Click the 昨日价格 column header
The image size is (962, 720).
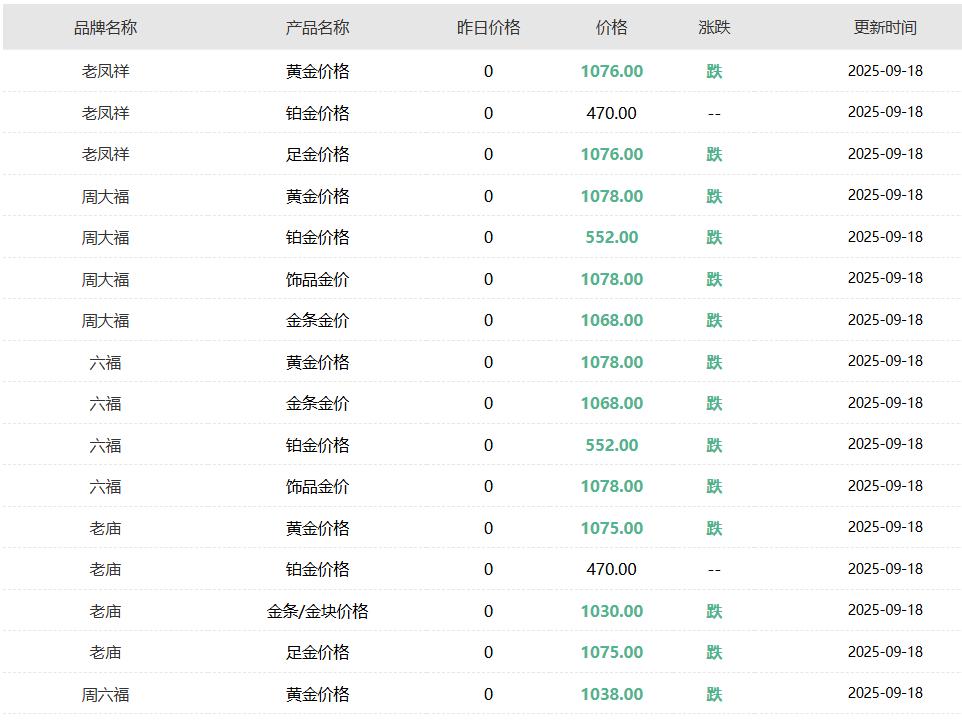[x=488, y=28]
